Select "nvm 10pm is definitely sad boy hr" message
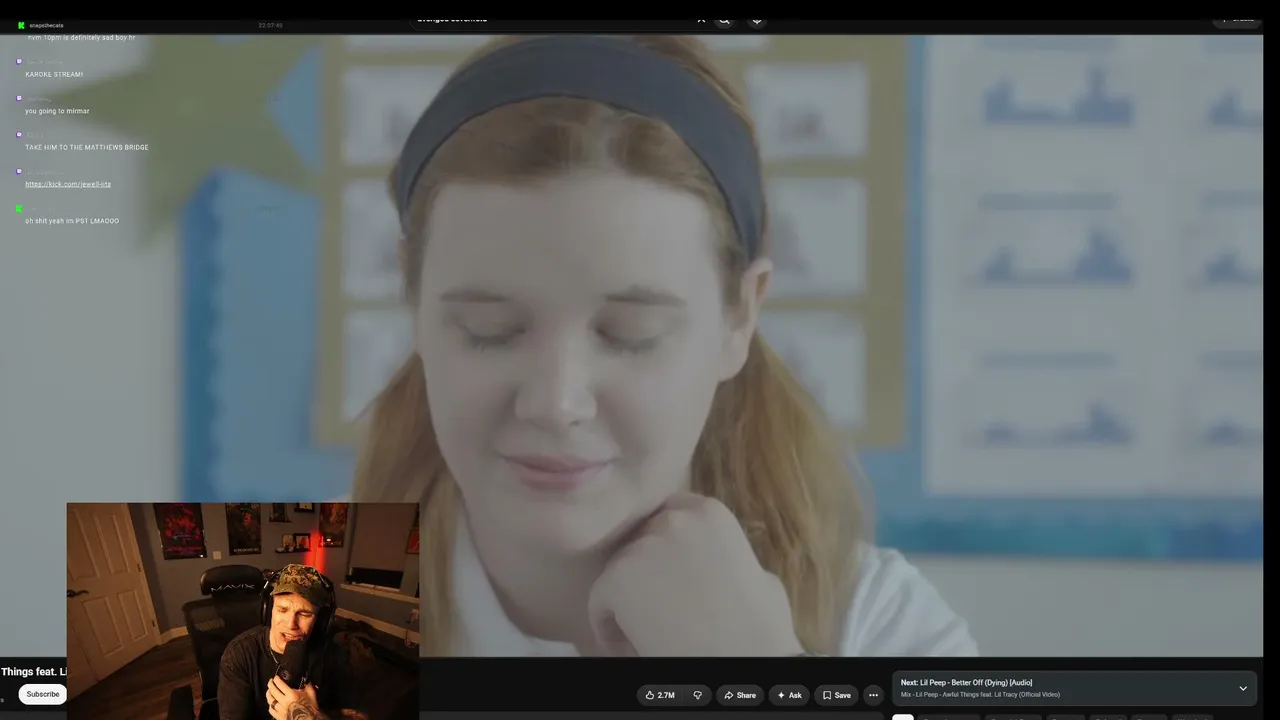This screenshot has width=1280, height=720. pyautogui.click(x=81, y=37)
